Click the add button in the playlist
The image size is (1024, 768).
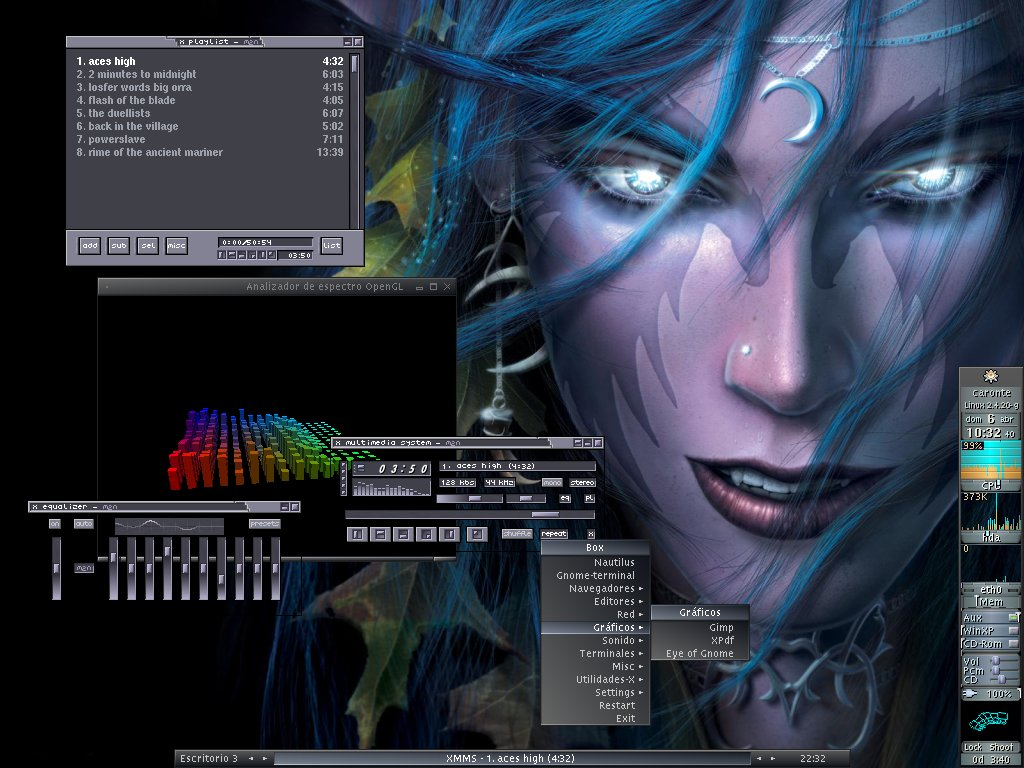click(90, 246)
